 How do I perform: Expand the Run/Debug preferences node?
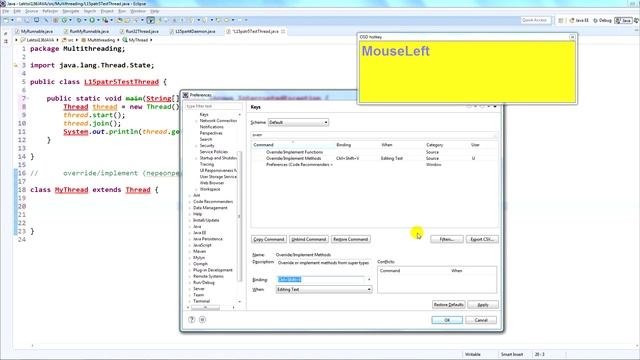[190, 282]
